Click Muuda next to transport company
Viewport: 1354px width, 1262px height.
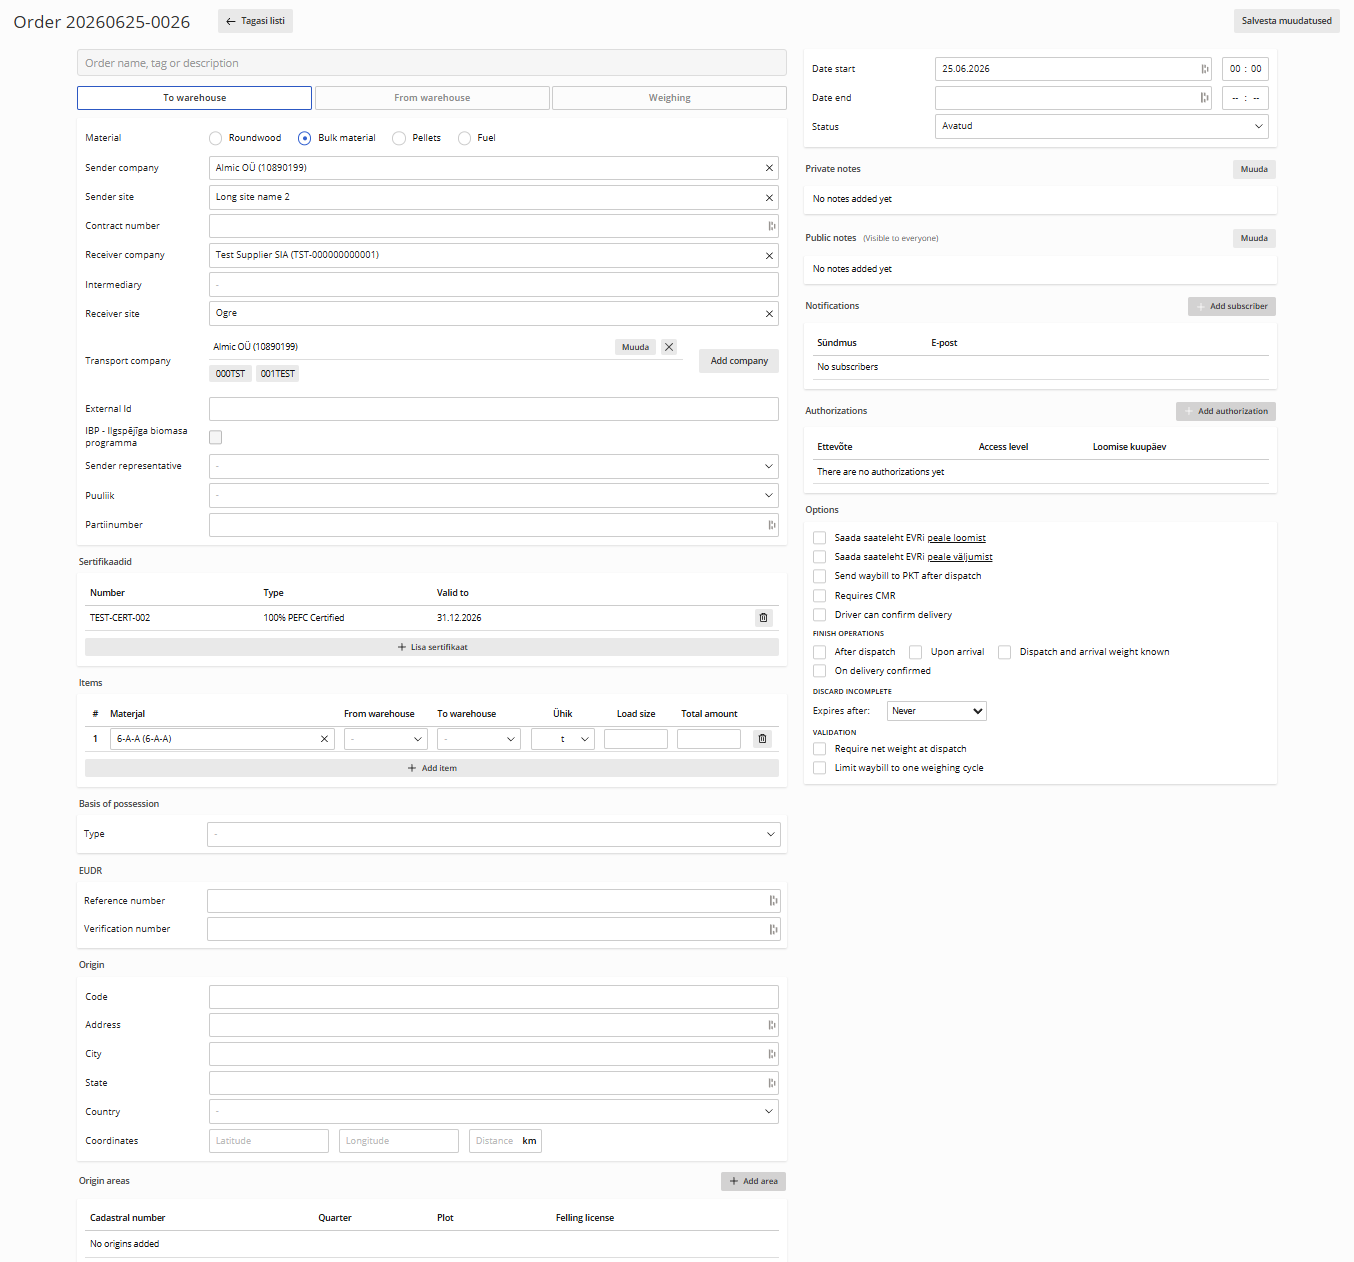coord(635,347)
